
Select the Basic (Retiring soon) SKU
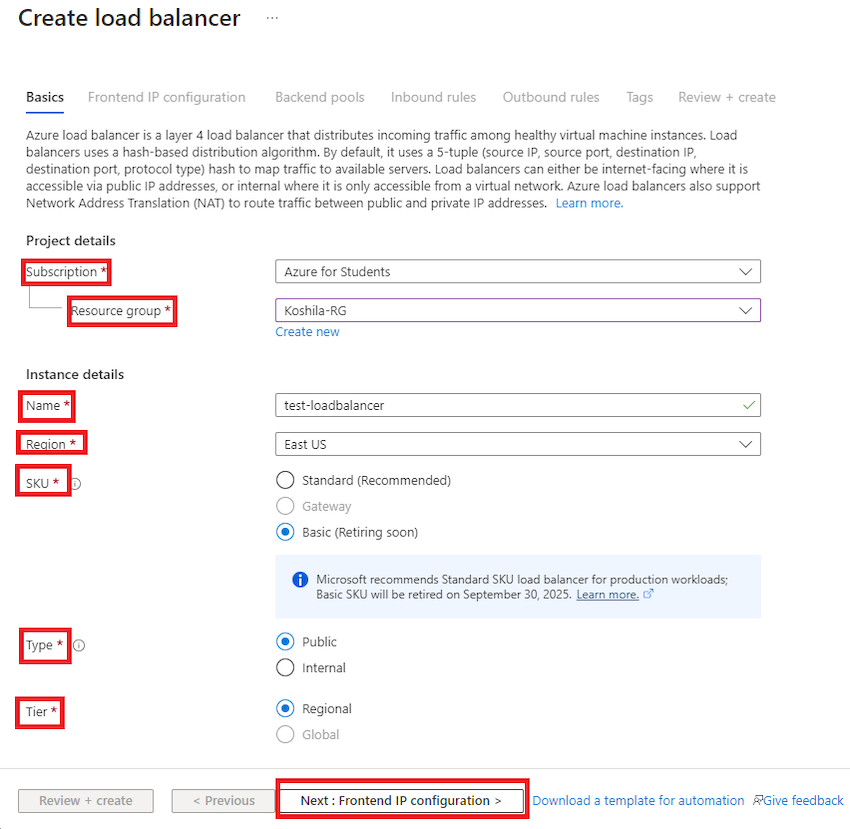tap(286, 532)
